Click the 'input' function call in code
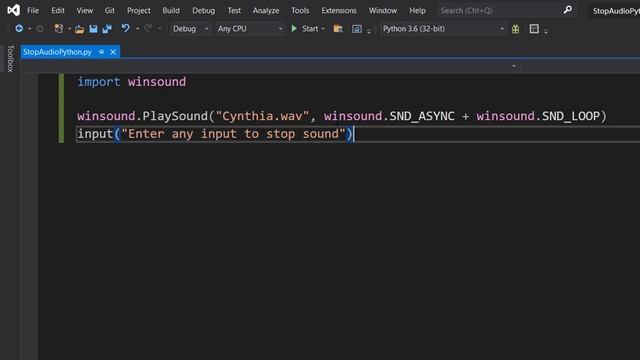 coord(95,134)
